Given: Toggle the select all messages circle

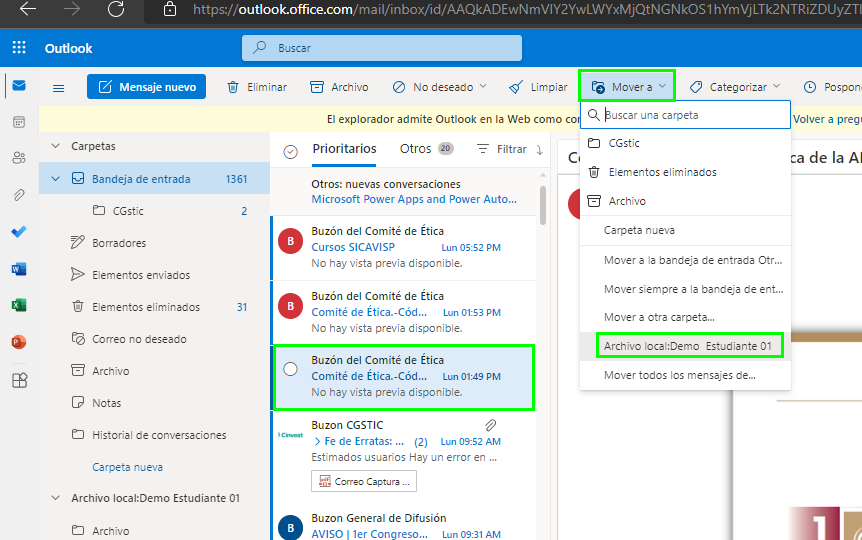Looking at the screenshot, I should point(291,151).
